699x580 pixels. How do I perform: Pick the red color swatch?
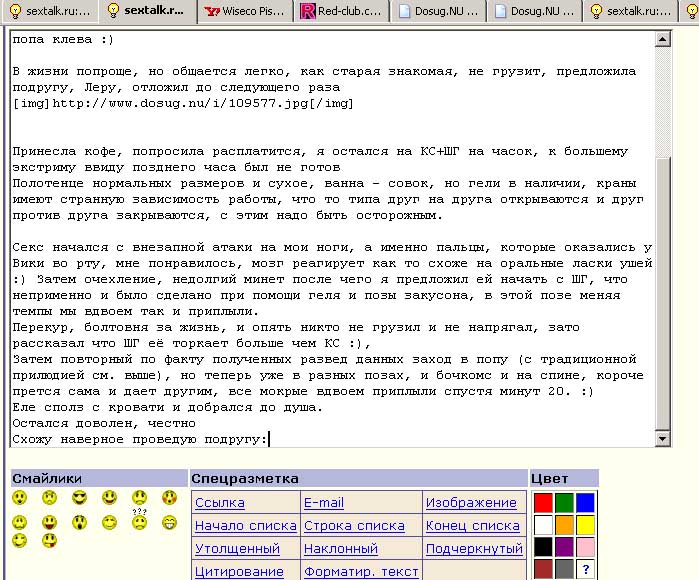(x=542, y=503)
